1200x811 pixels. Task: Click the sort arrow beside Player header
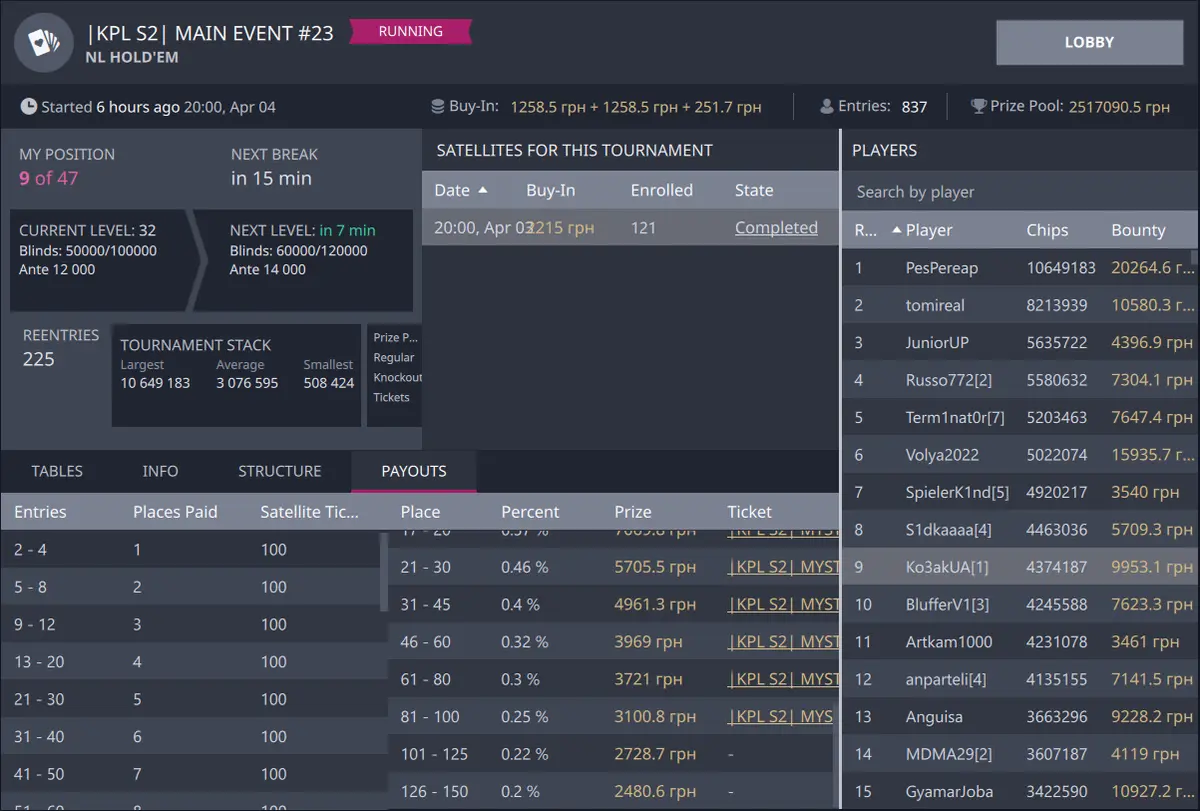point(896,230)
